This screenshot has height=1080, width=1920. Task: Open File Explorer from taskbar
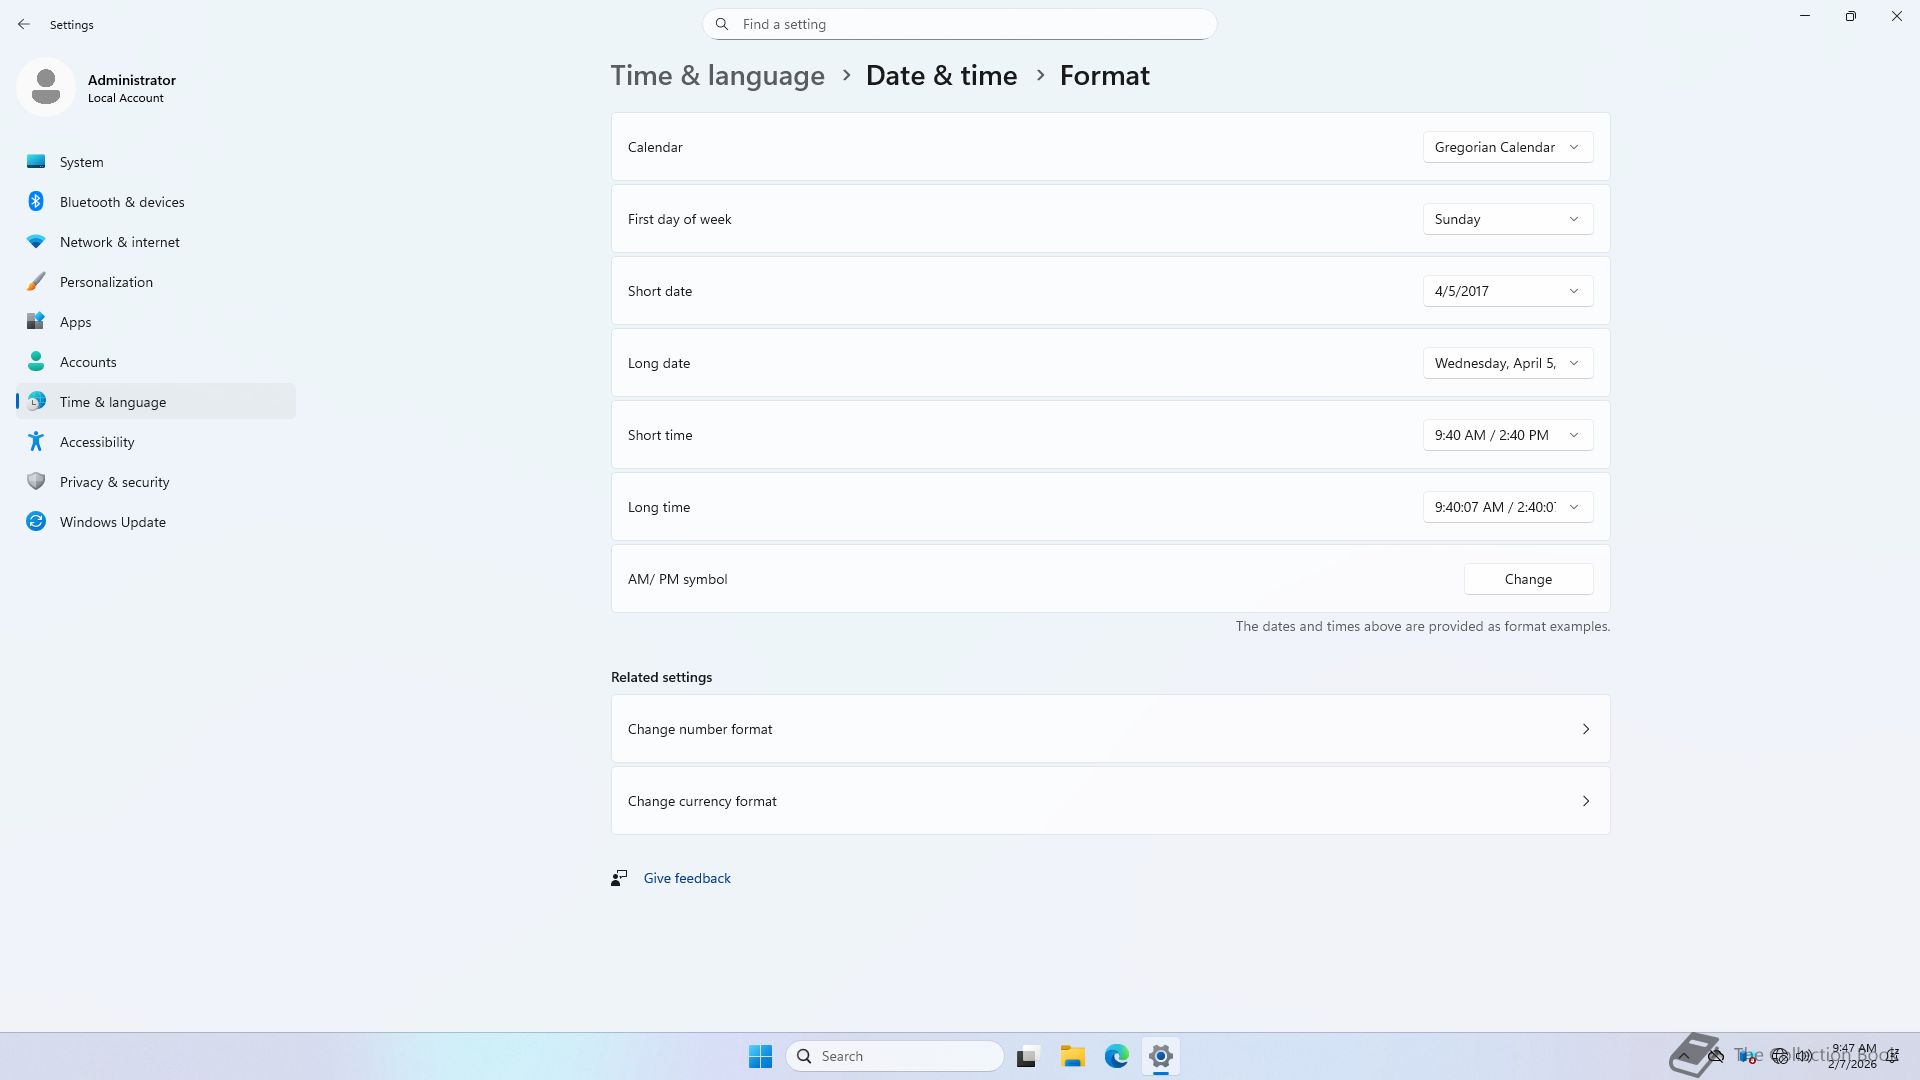[1072, 1056]
